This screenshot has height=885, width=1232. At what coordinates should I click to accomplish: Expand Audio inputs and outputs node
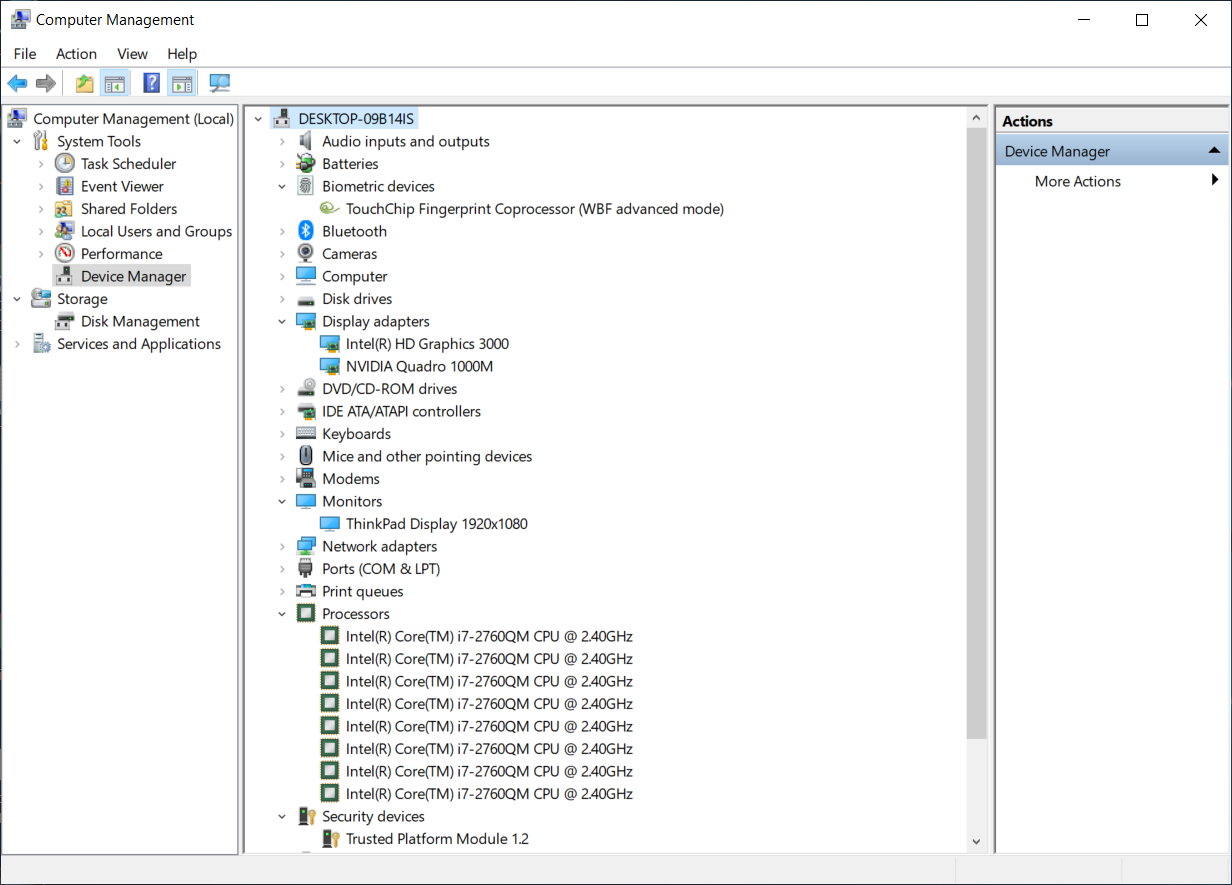tap(282, 141)
